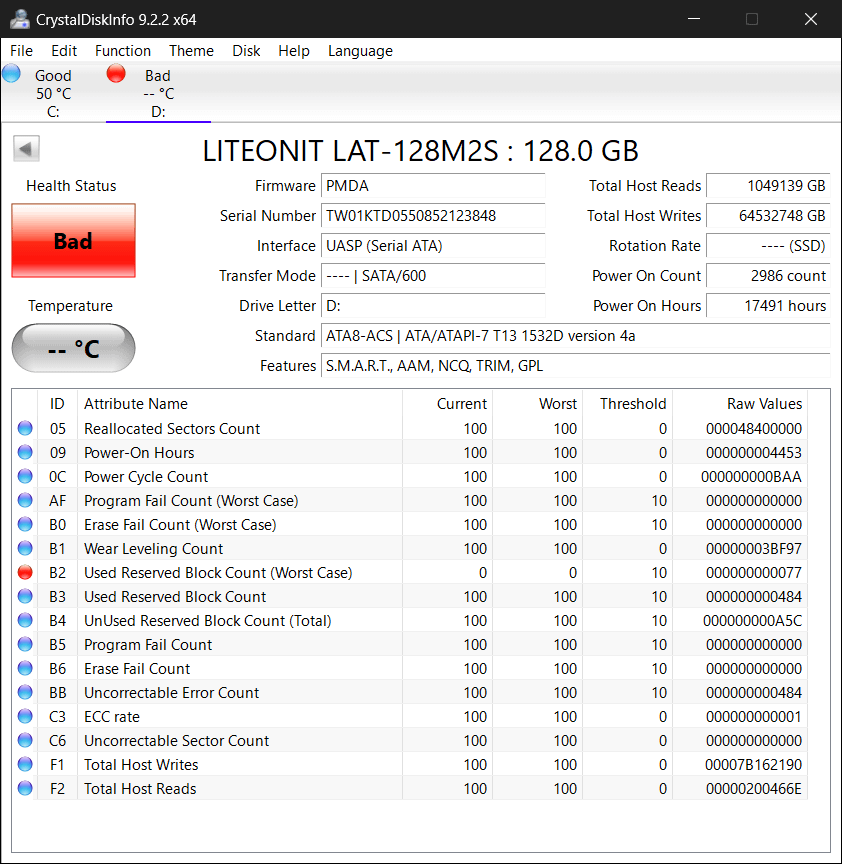The height and width of the screenshot is (864, 842).
Task: Click status orb of Power Cycle Count row
Action: click(25, 476)
